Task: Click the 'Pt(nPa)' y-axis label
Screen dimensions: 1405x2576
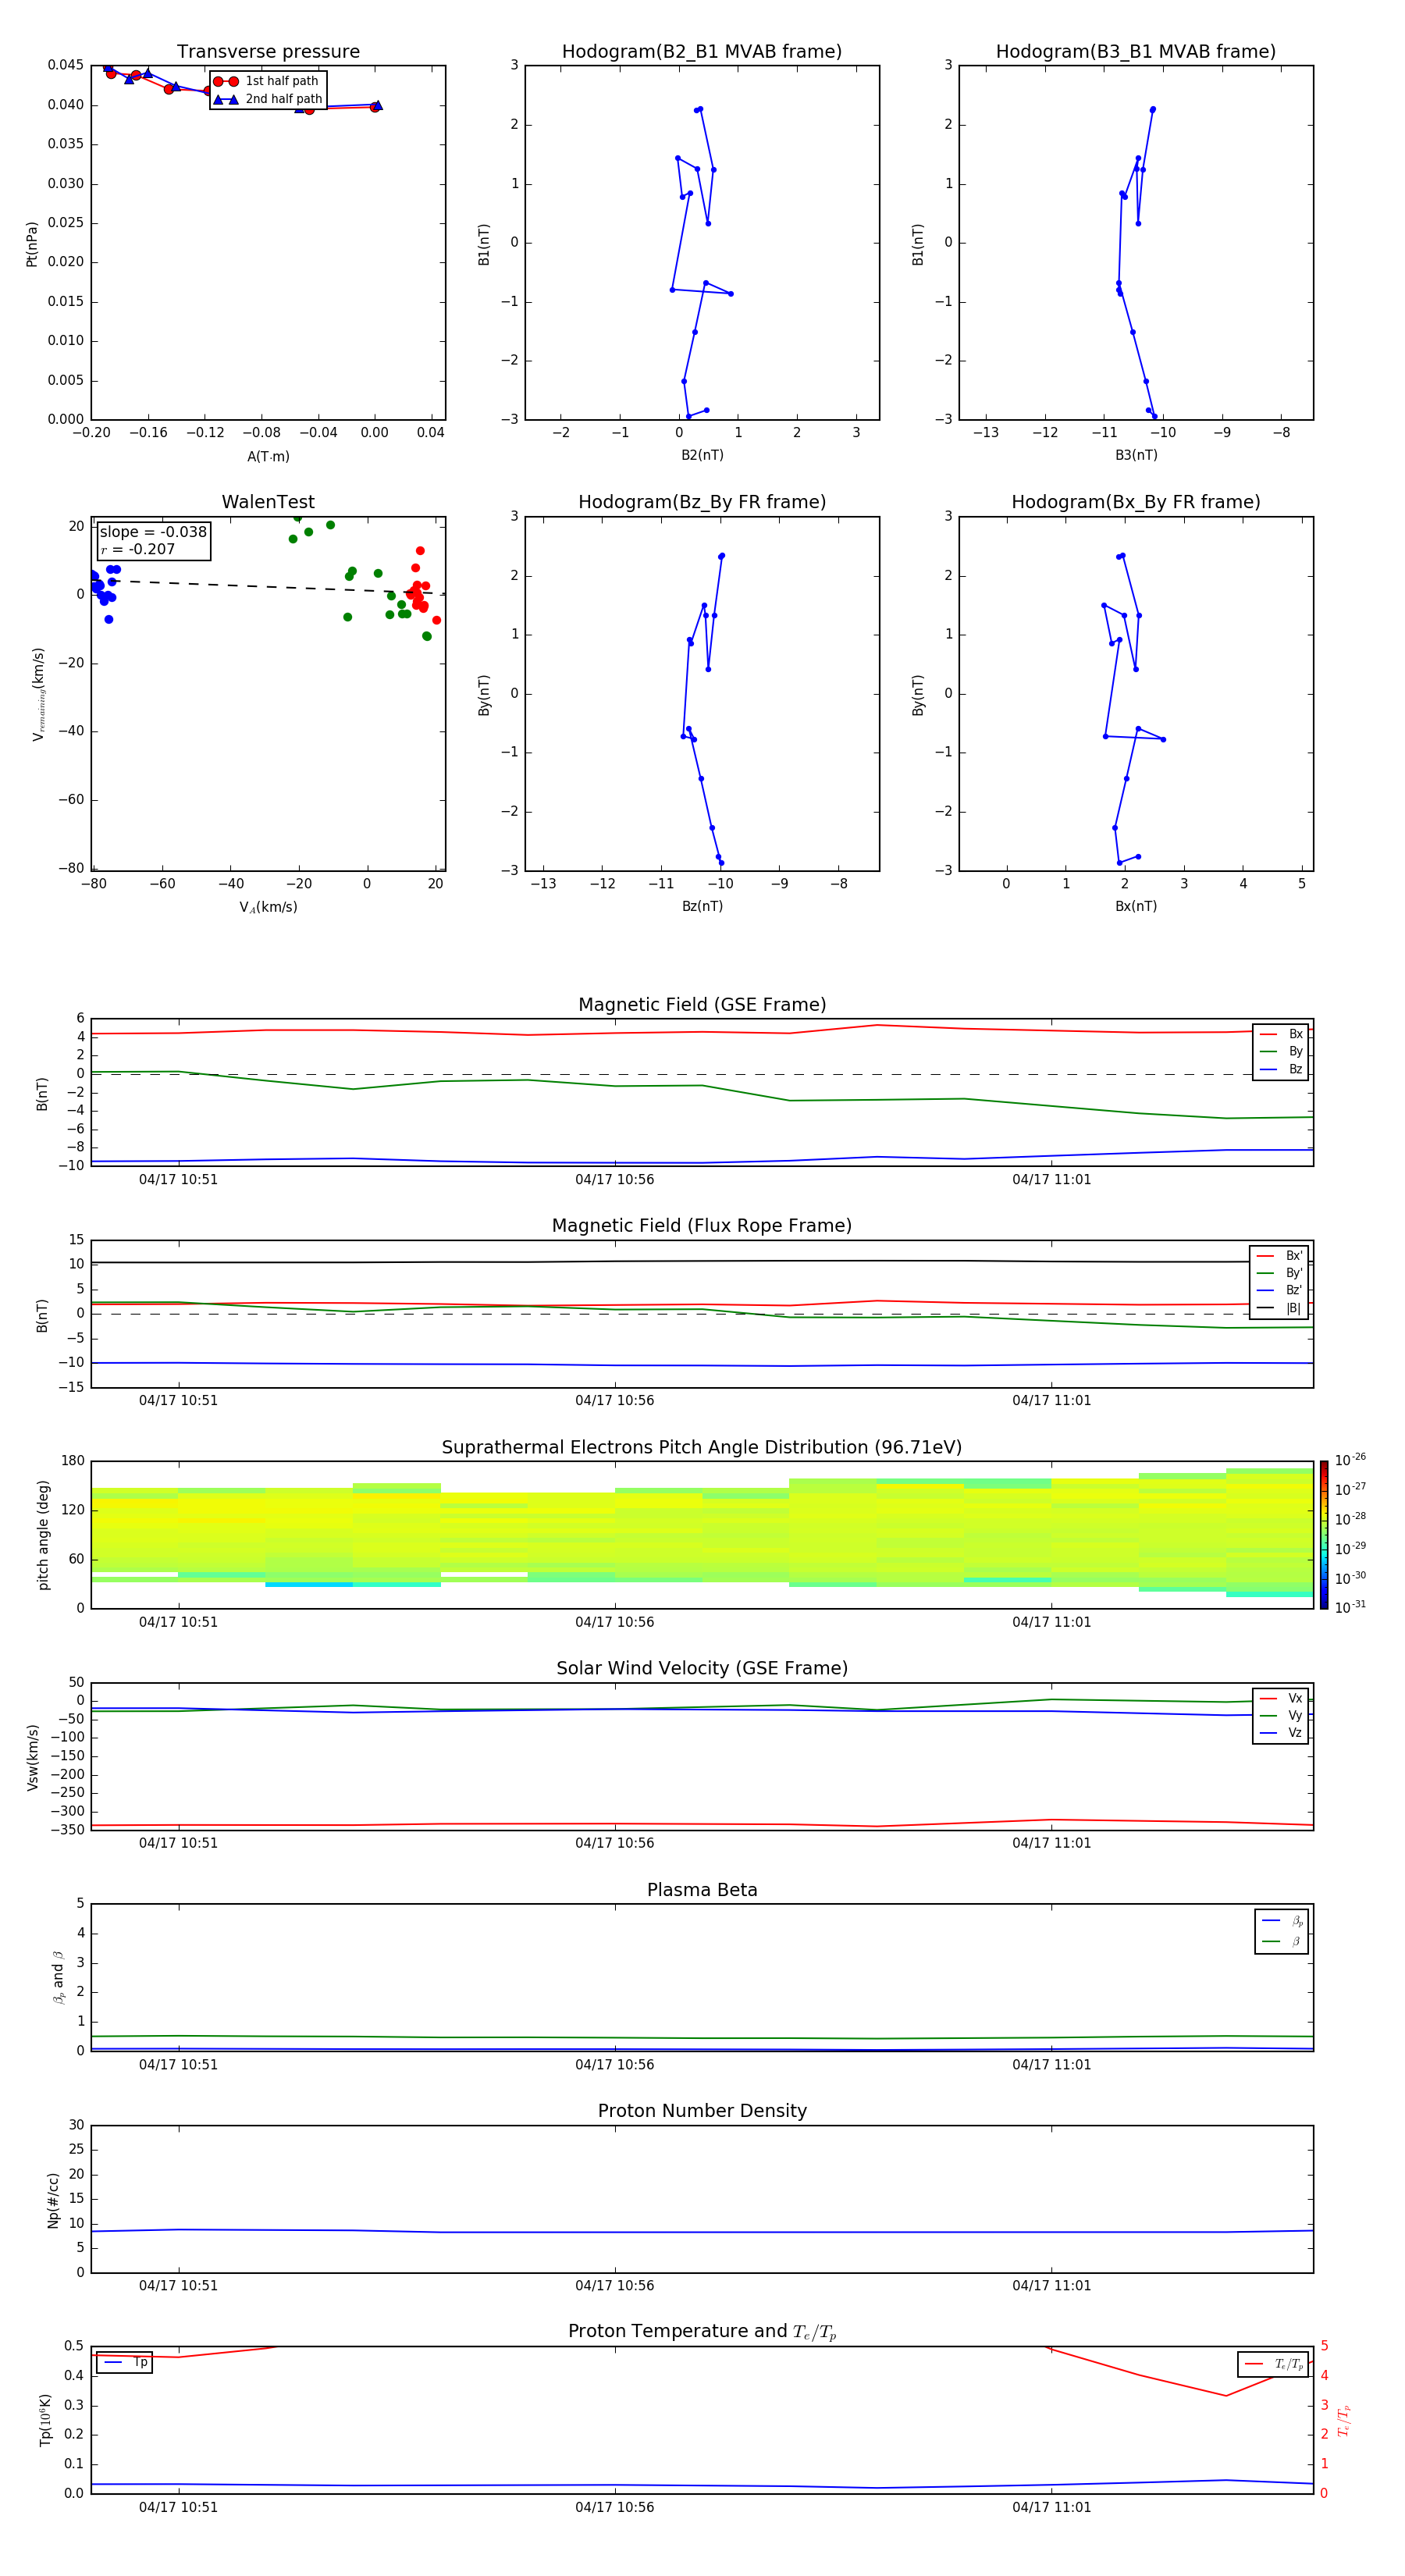Action: (x=32, y=244)
